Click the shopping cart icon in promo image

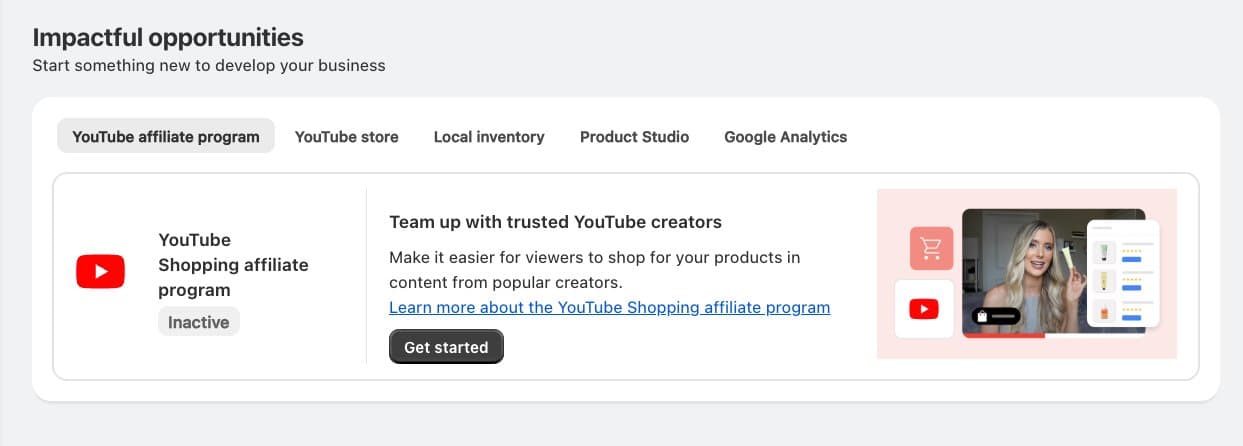[x=931, y=248]
